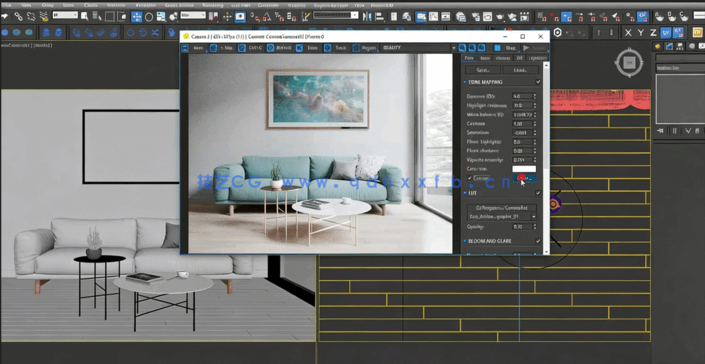Collapse the LUT section

(x=465, y=193)
